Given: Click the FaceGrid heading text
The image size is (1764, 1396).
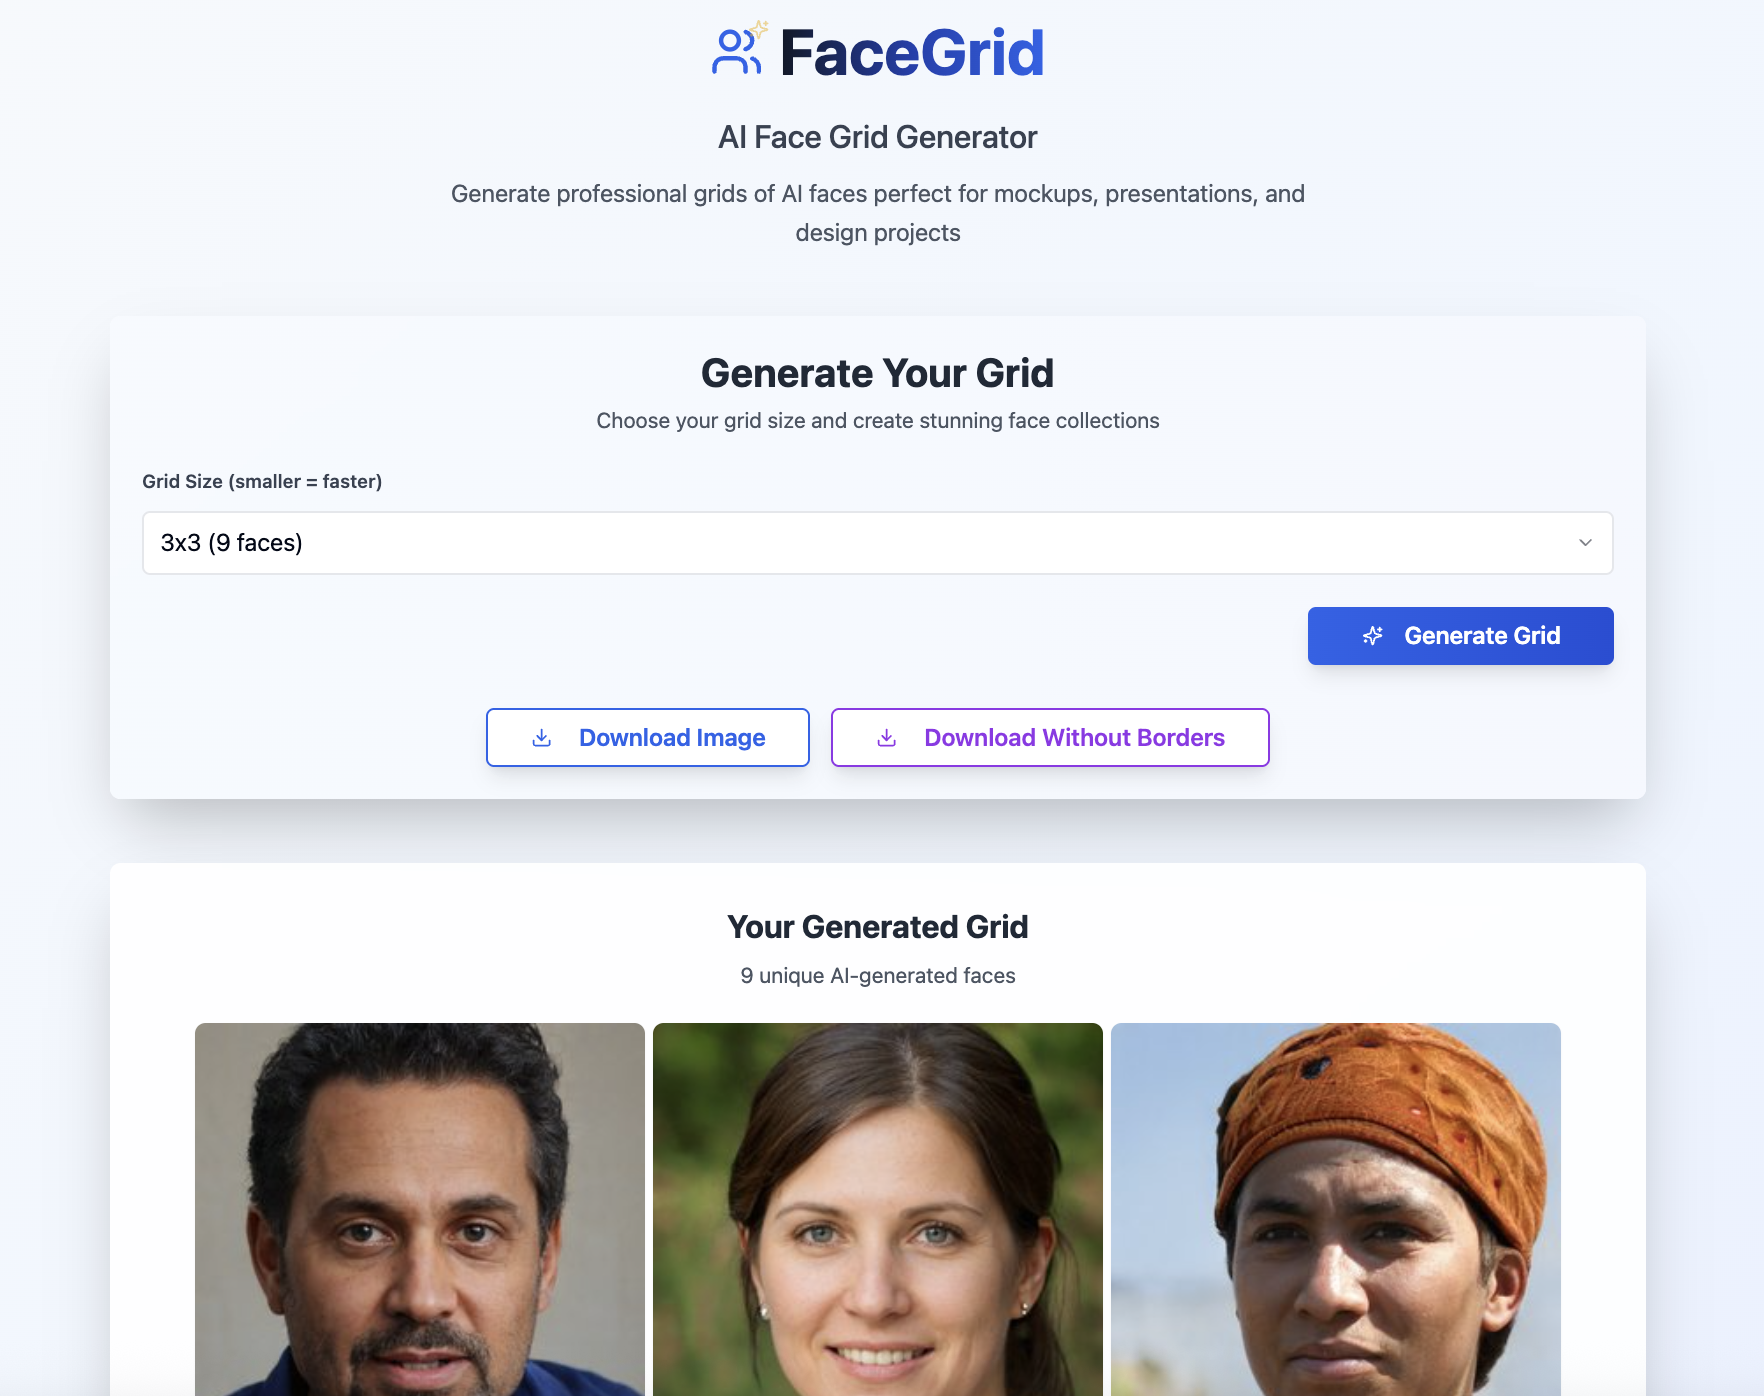Looking at the screenshot, I should tap(911, 52).
